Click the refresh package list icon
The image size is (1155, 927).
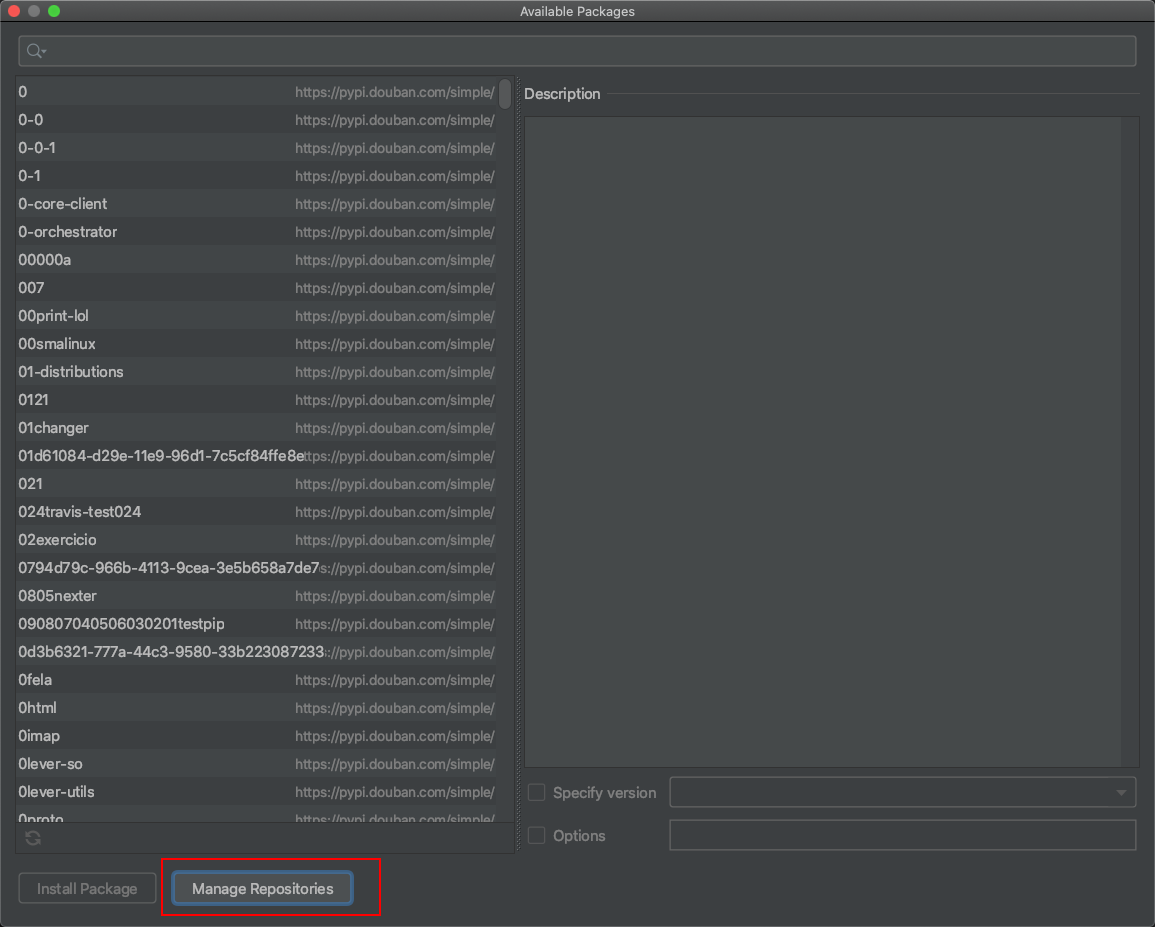(33, 838)
